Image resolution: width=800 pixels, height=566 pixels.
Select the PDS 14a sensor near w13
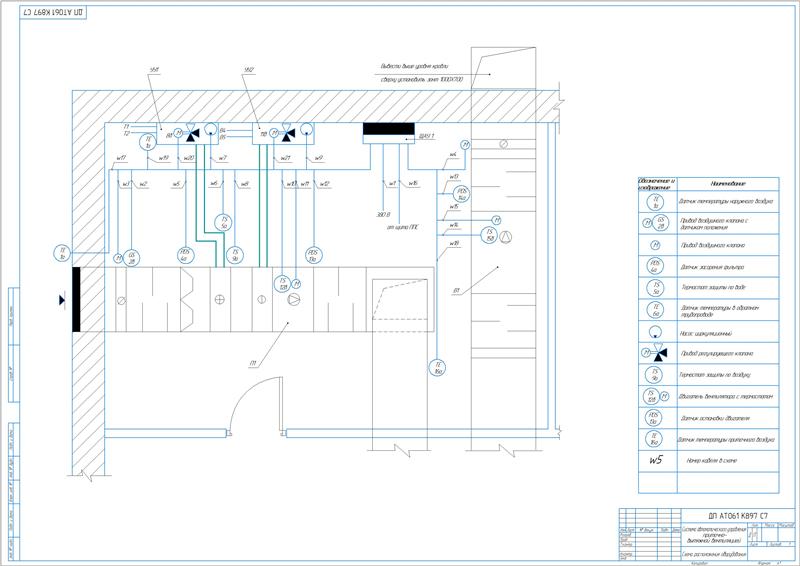tap(462, 194)
